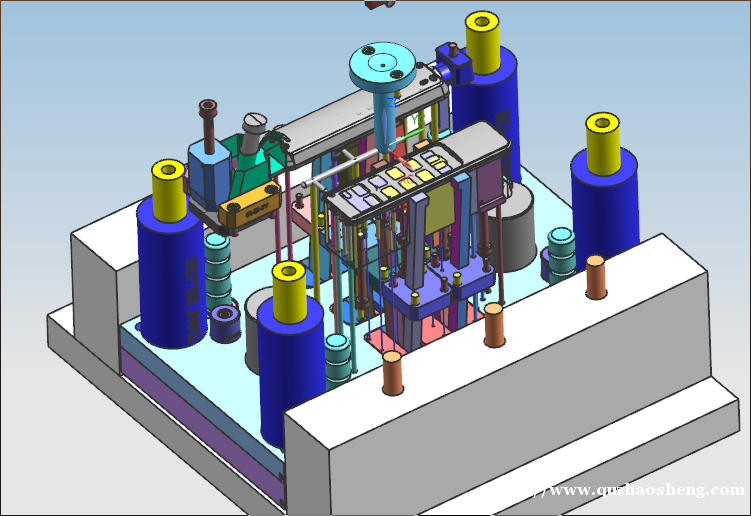Select the cyan locating ring disc on top
The image size is (751, 516).
click(382, 66)
